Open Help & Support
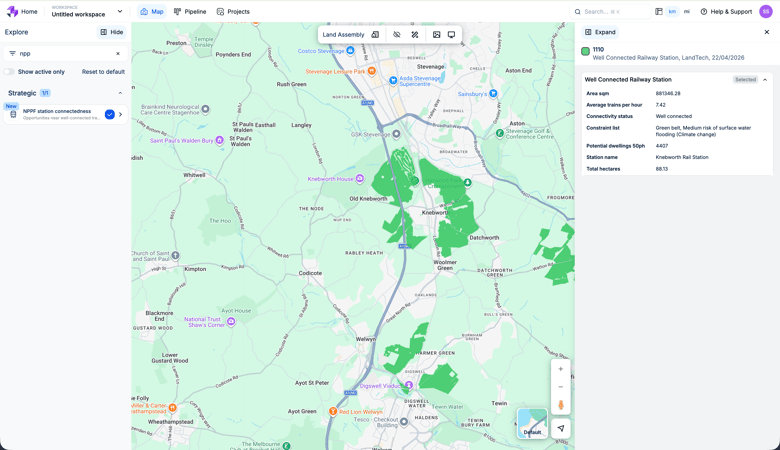 726,11
